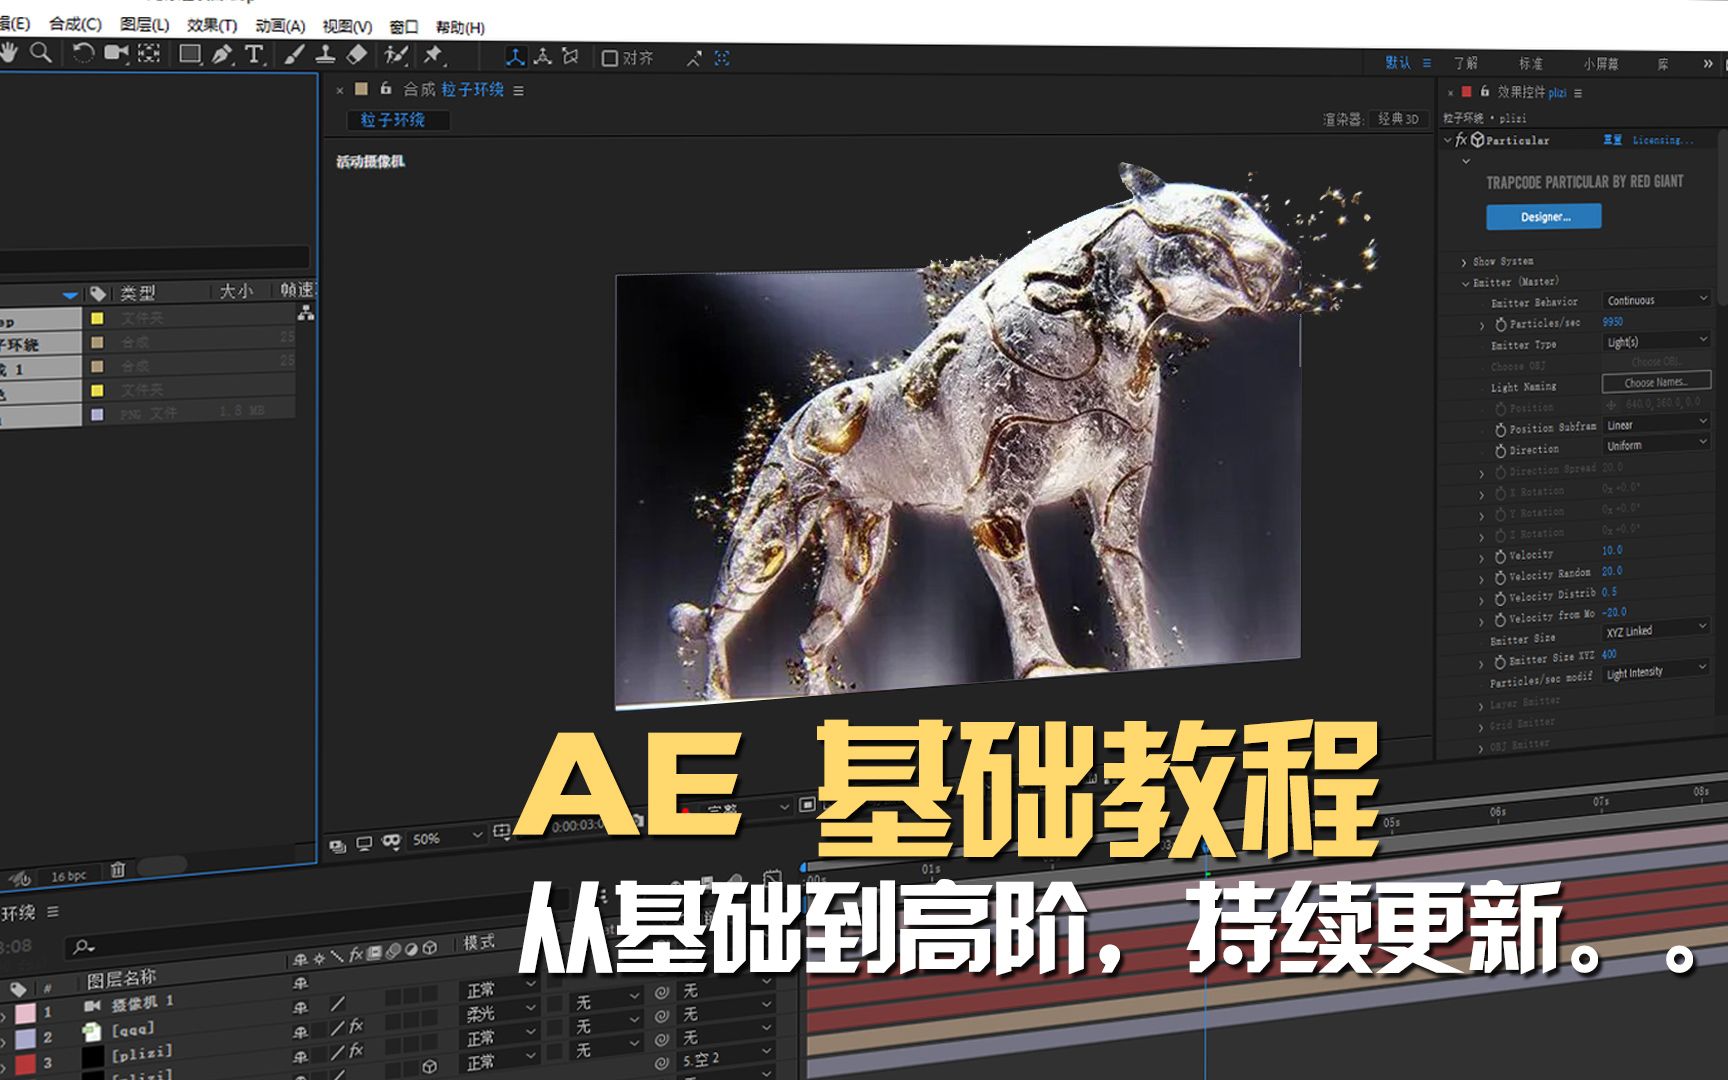Click the region of interest icon beside 50%
1728x1080 pixels.
click(x=502, y=831)
